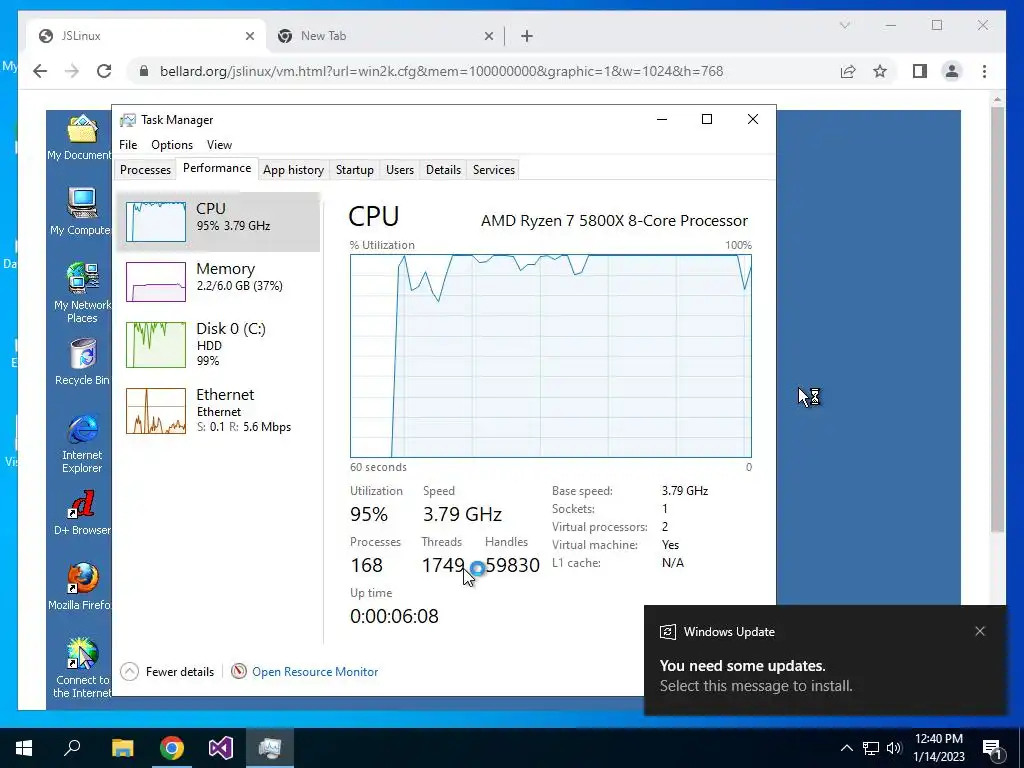Click the Task Manager title bar icon
The height and width of the screenshot is (768, 1024).
[x=128, y=120]
